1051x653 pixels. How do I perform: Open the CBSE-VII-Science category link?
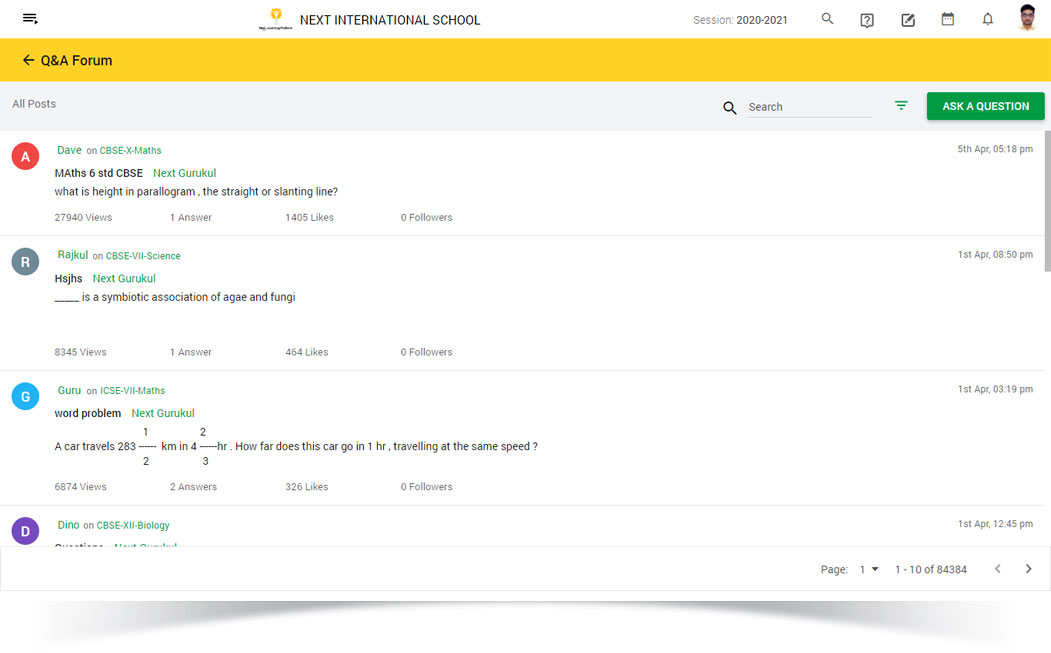click(x=143, y=256)
